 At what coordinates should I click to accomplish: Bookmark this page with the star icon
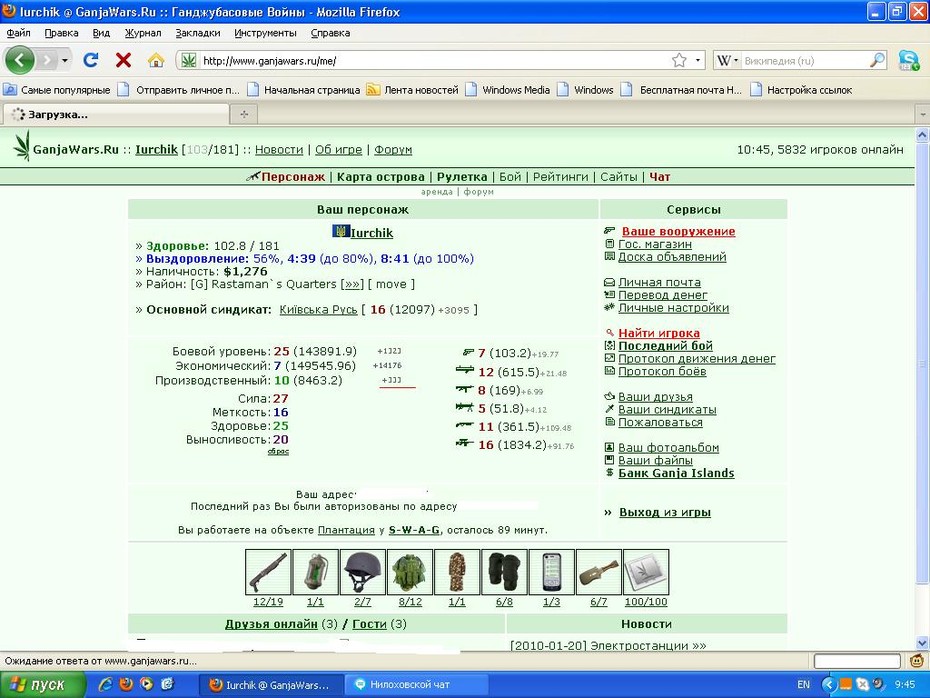679,60
